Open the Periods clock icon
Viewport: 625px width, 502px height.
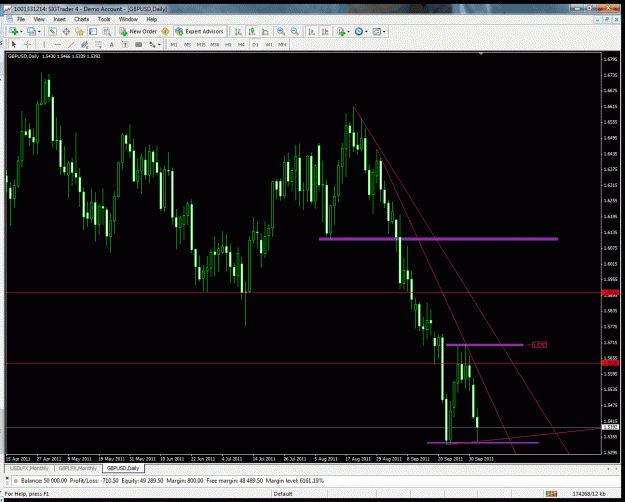359,31
